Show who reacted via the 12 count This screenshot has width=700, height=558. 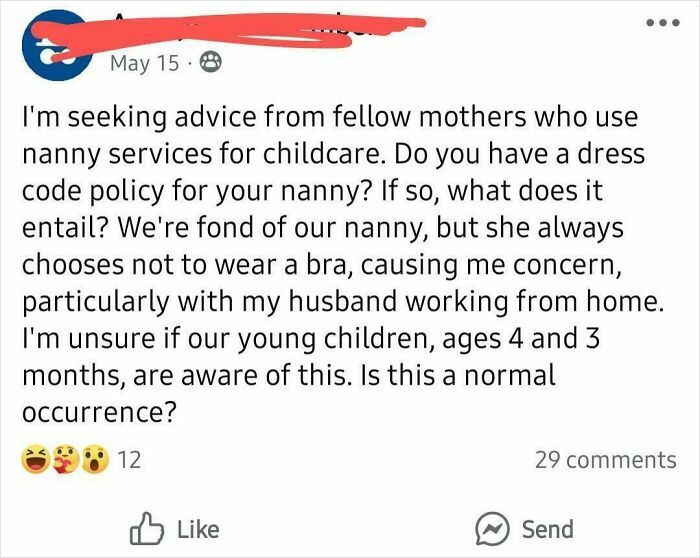tap(129, 460)
